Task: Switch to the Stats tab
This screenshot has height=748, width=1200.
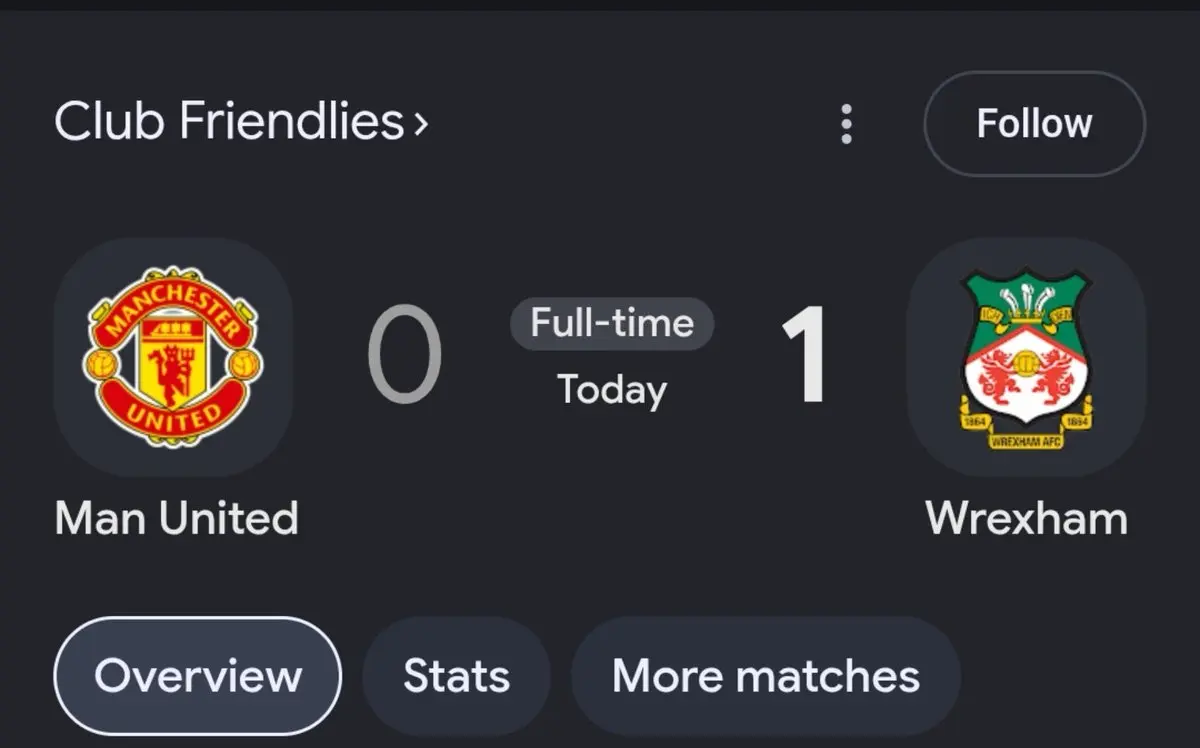Action: click(x=456, y=675)
